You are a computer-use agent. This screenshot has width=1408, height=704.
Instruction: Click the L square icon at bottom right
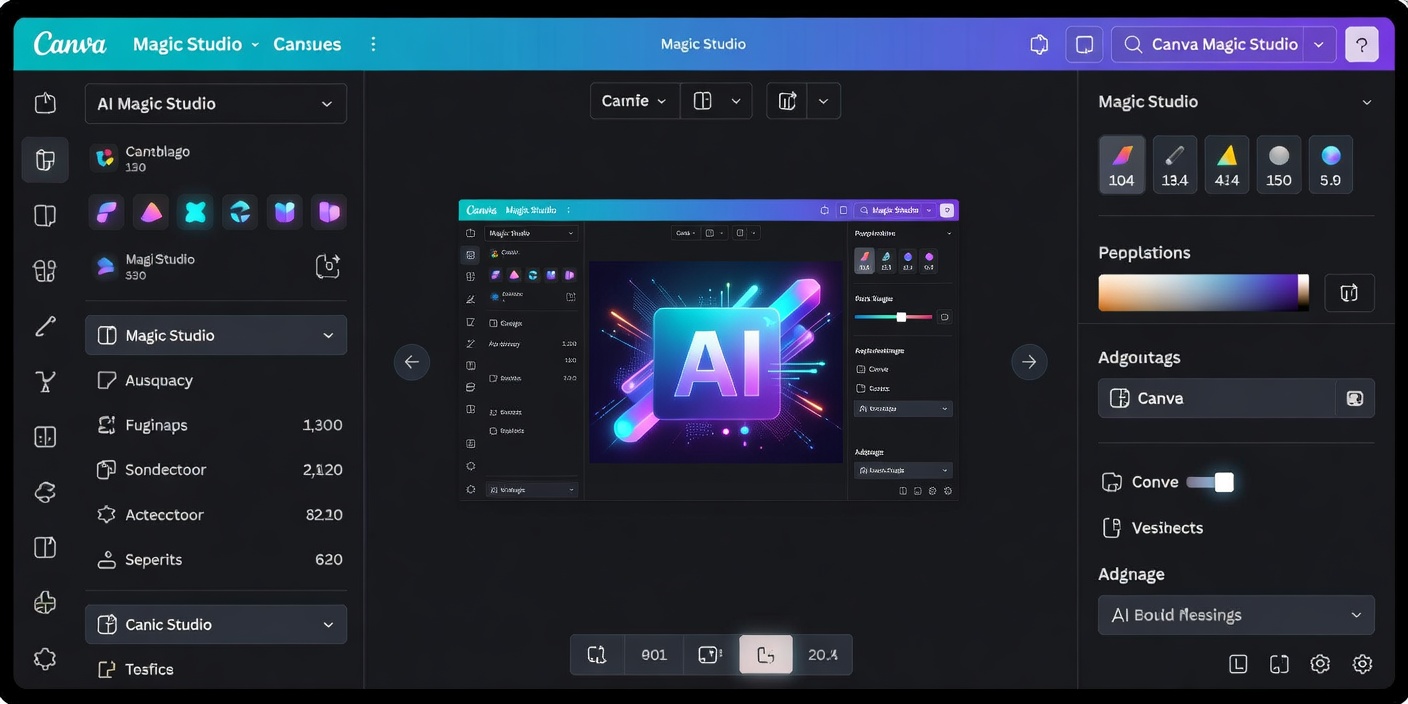pos(1238,664)
